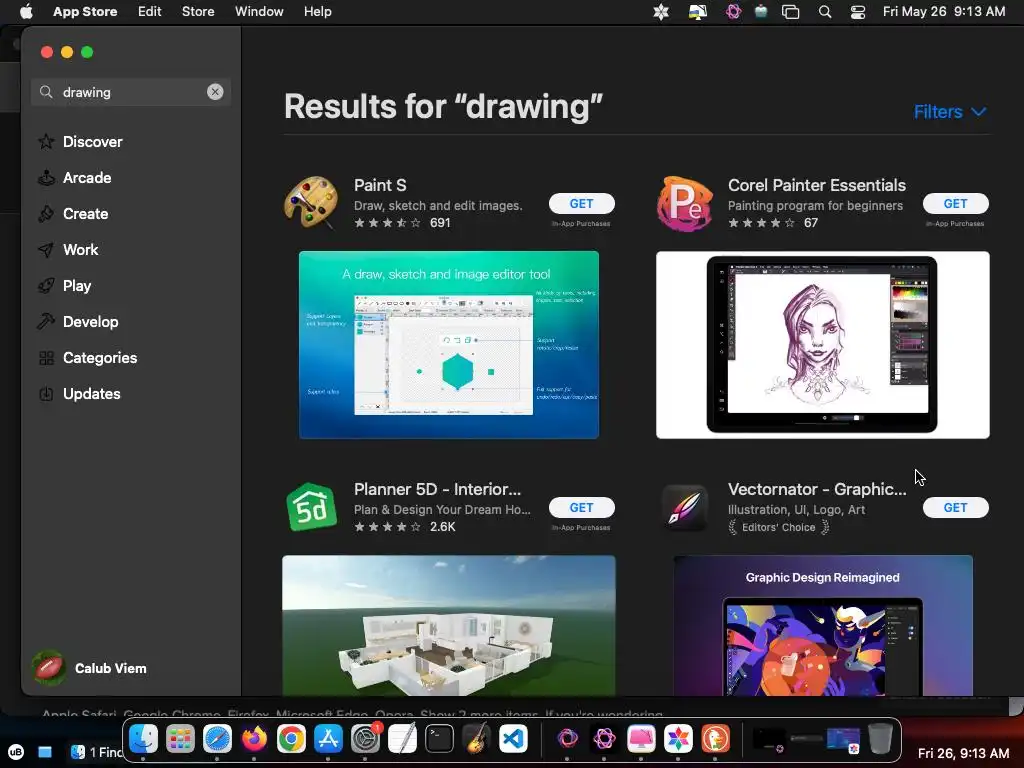
Task: Open Corel Painter Essentials title link
Action: 816,185
